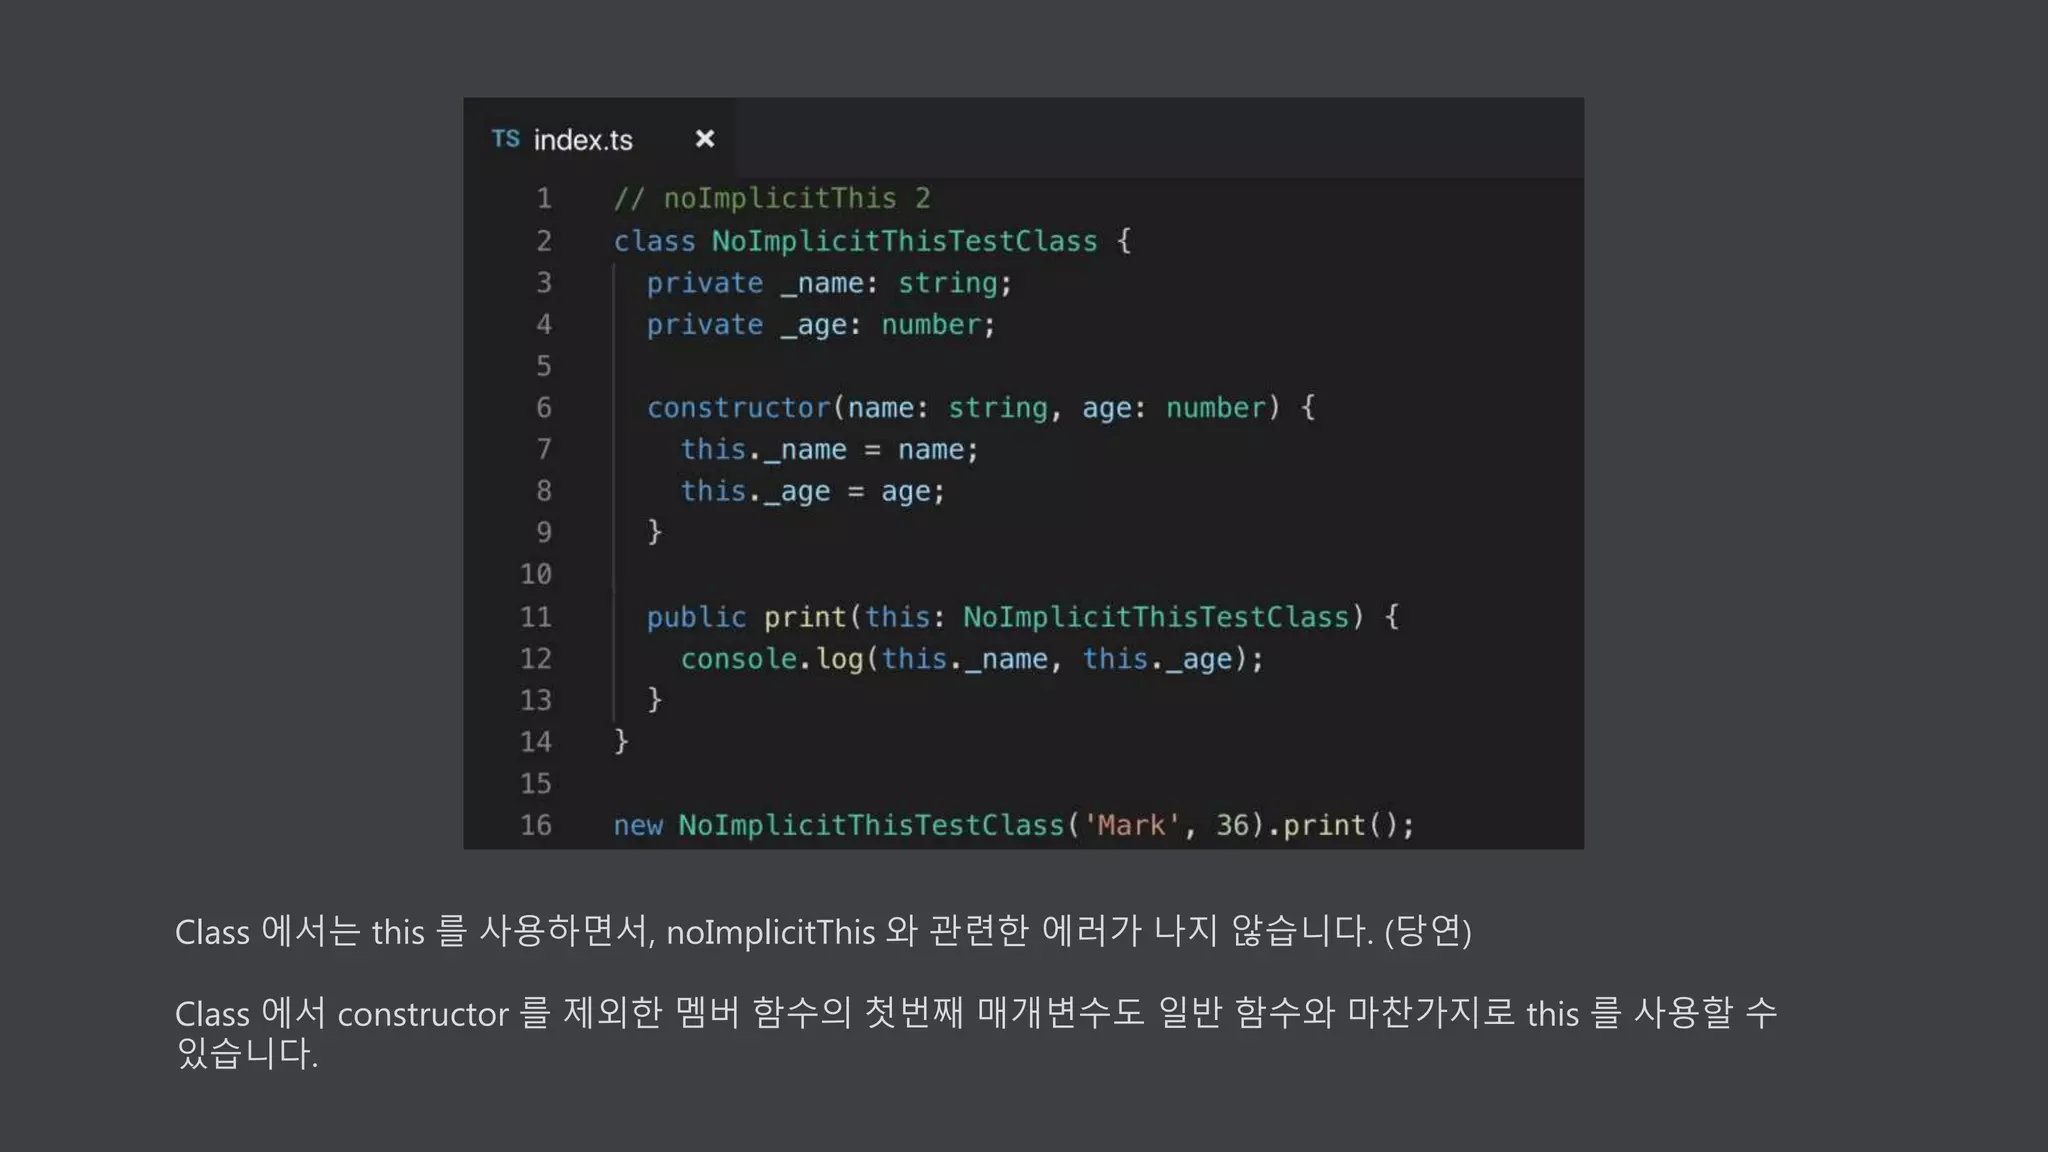Click 'NoImplicitThisTestClass' on line 2
Image resolution: width=2048 pixels, height=1152 pixels.
(x=904, y=241)
